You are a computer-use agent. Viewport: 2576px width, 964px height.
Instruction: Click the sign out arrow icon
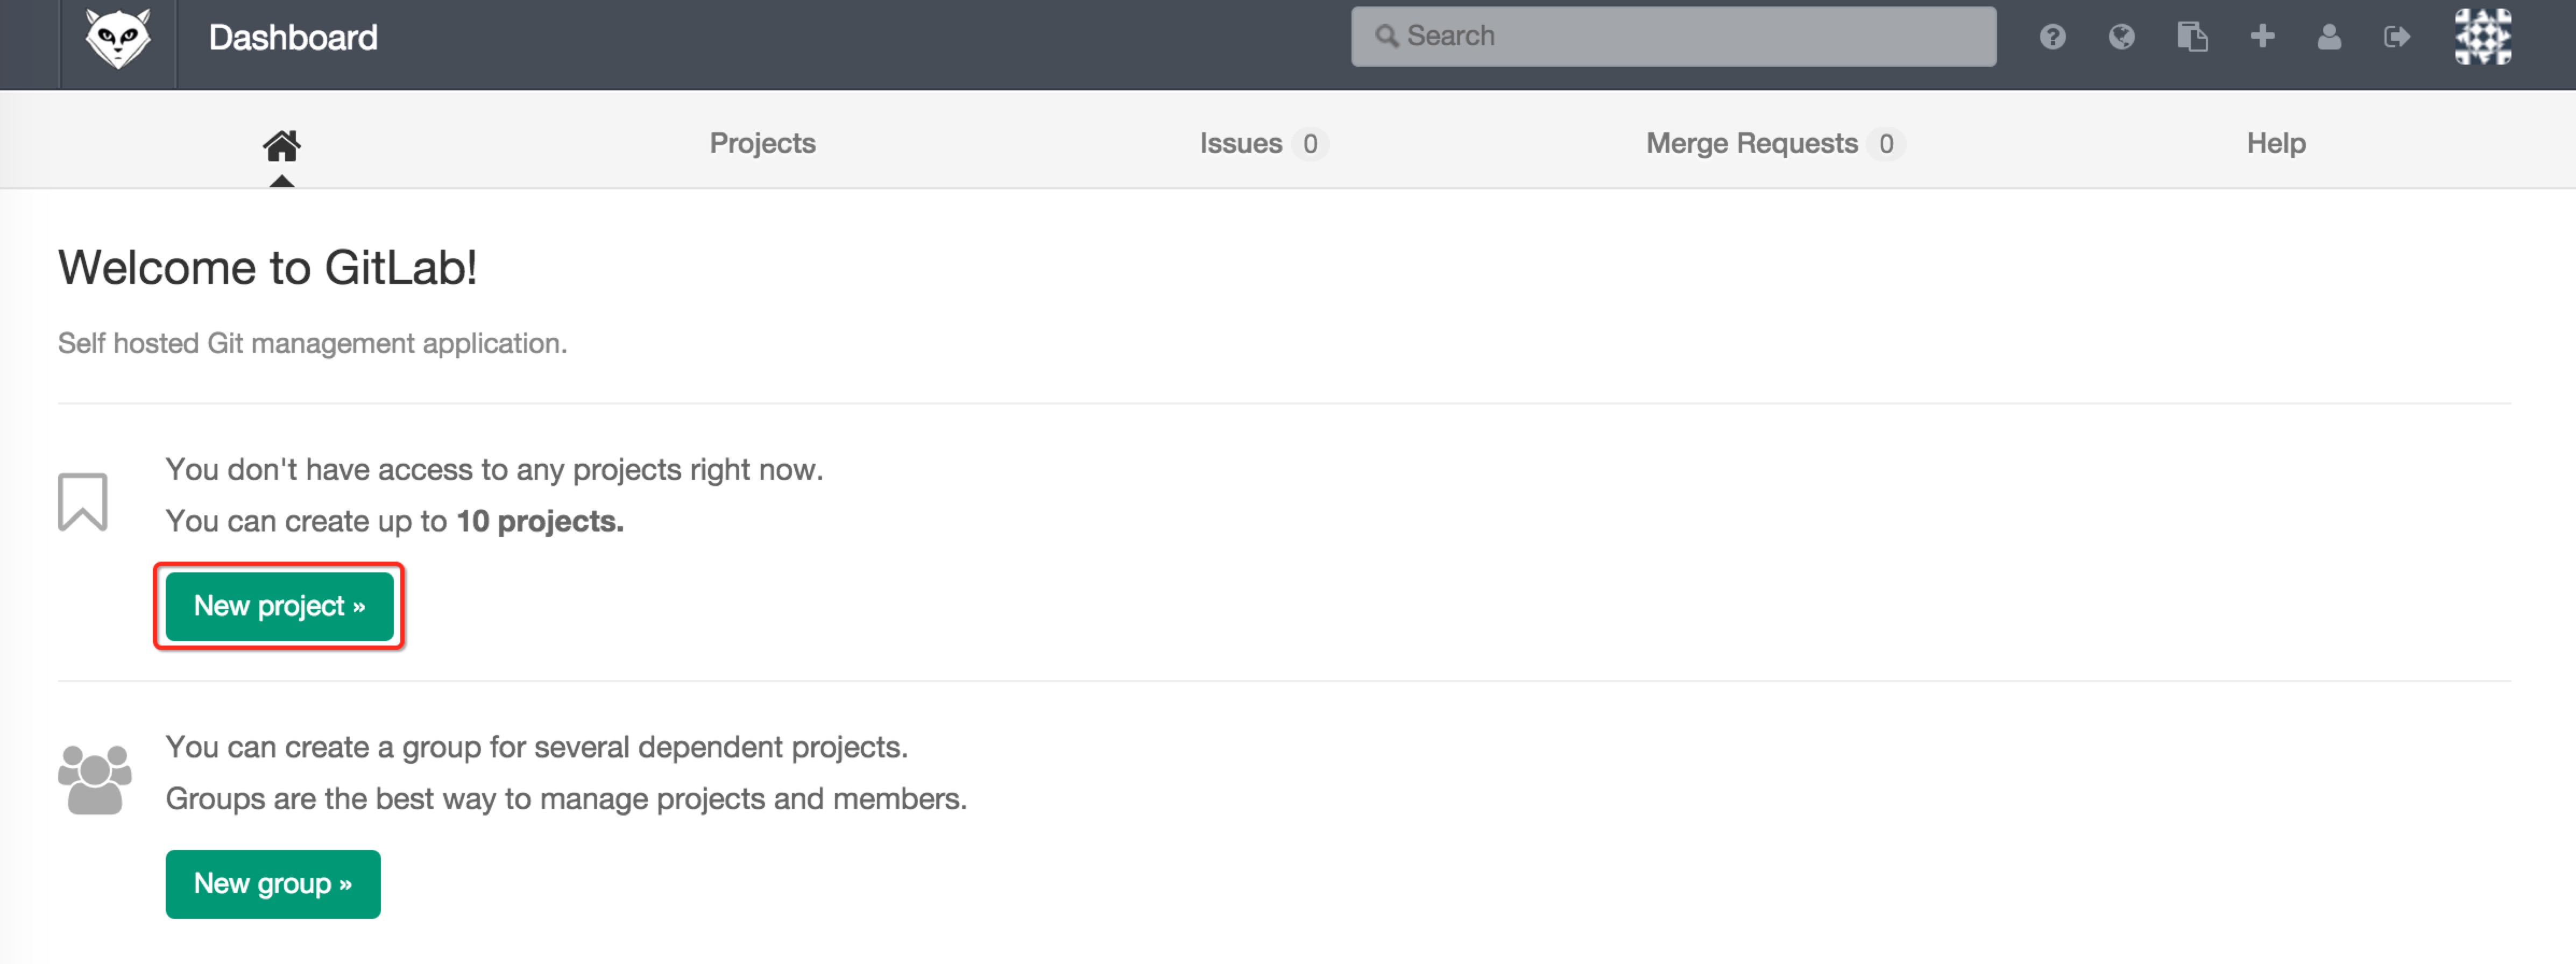[x=2397, y=37]
